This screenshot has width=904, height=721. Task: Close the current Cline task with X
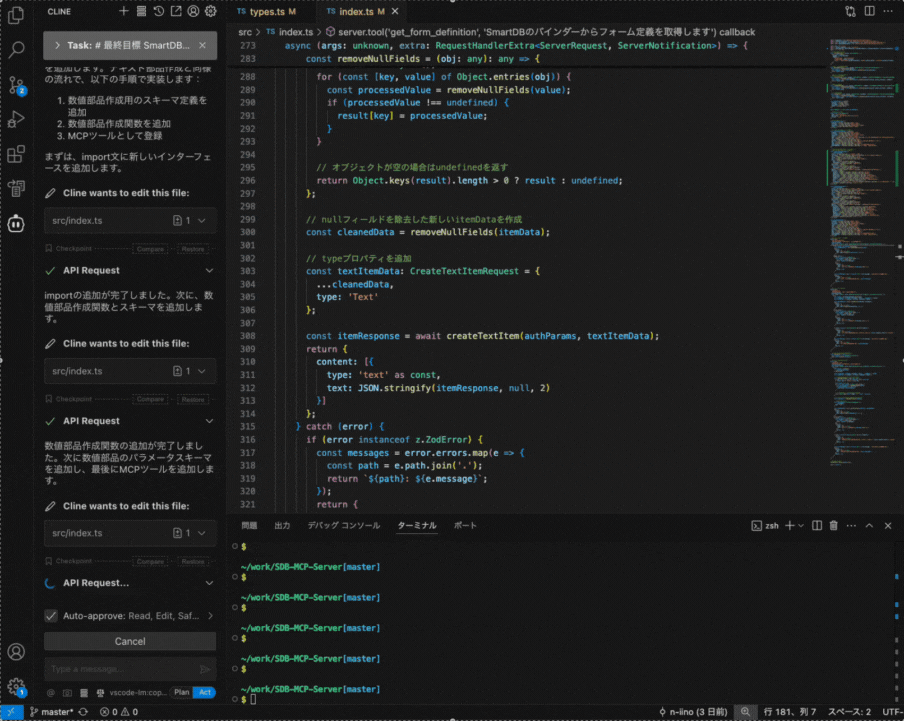click(x=202, y=46)
